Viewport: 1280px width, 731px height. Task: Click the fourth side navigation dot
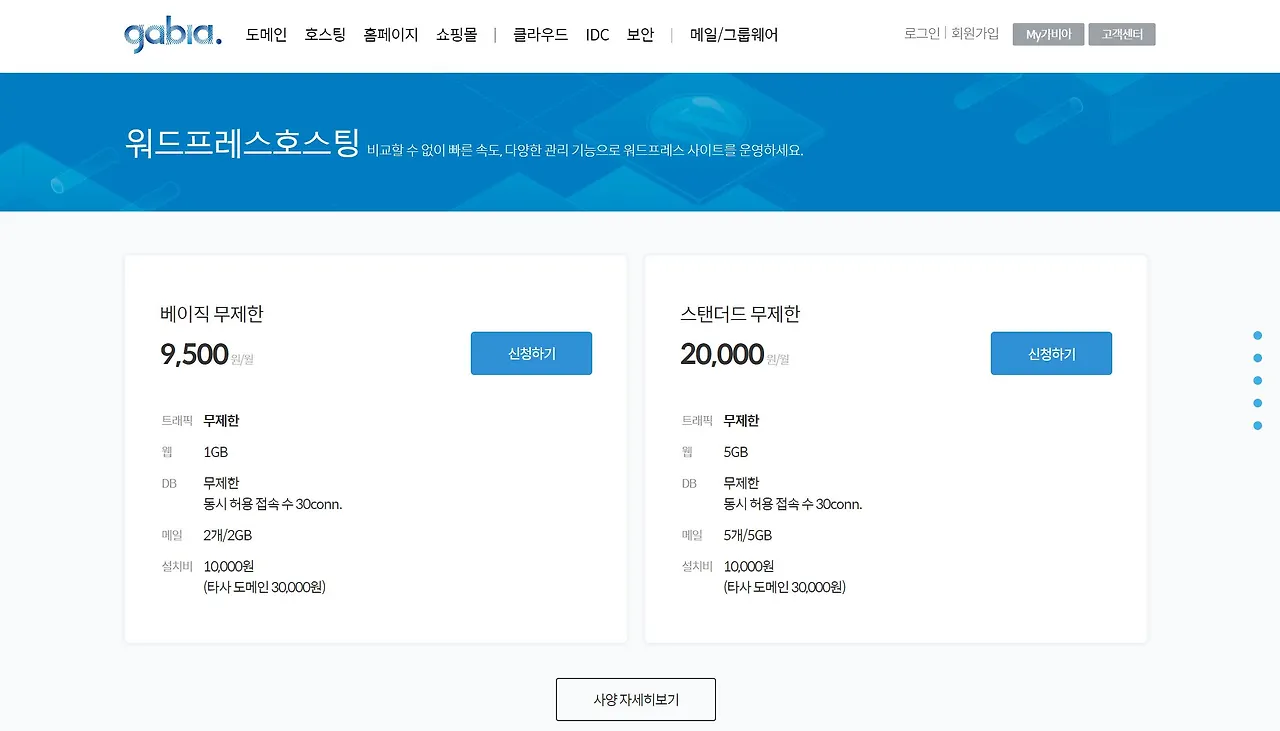1257,403
